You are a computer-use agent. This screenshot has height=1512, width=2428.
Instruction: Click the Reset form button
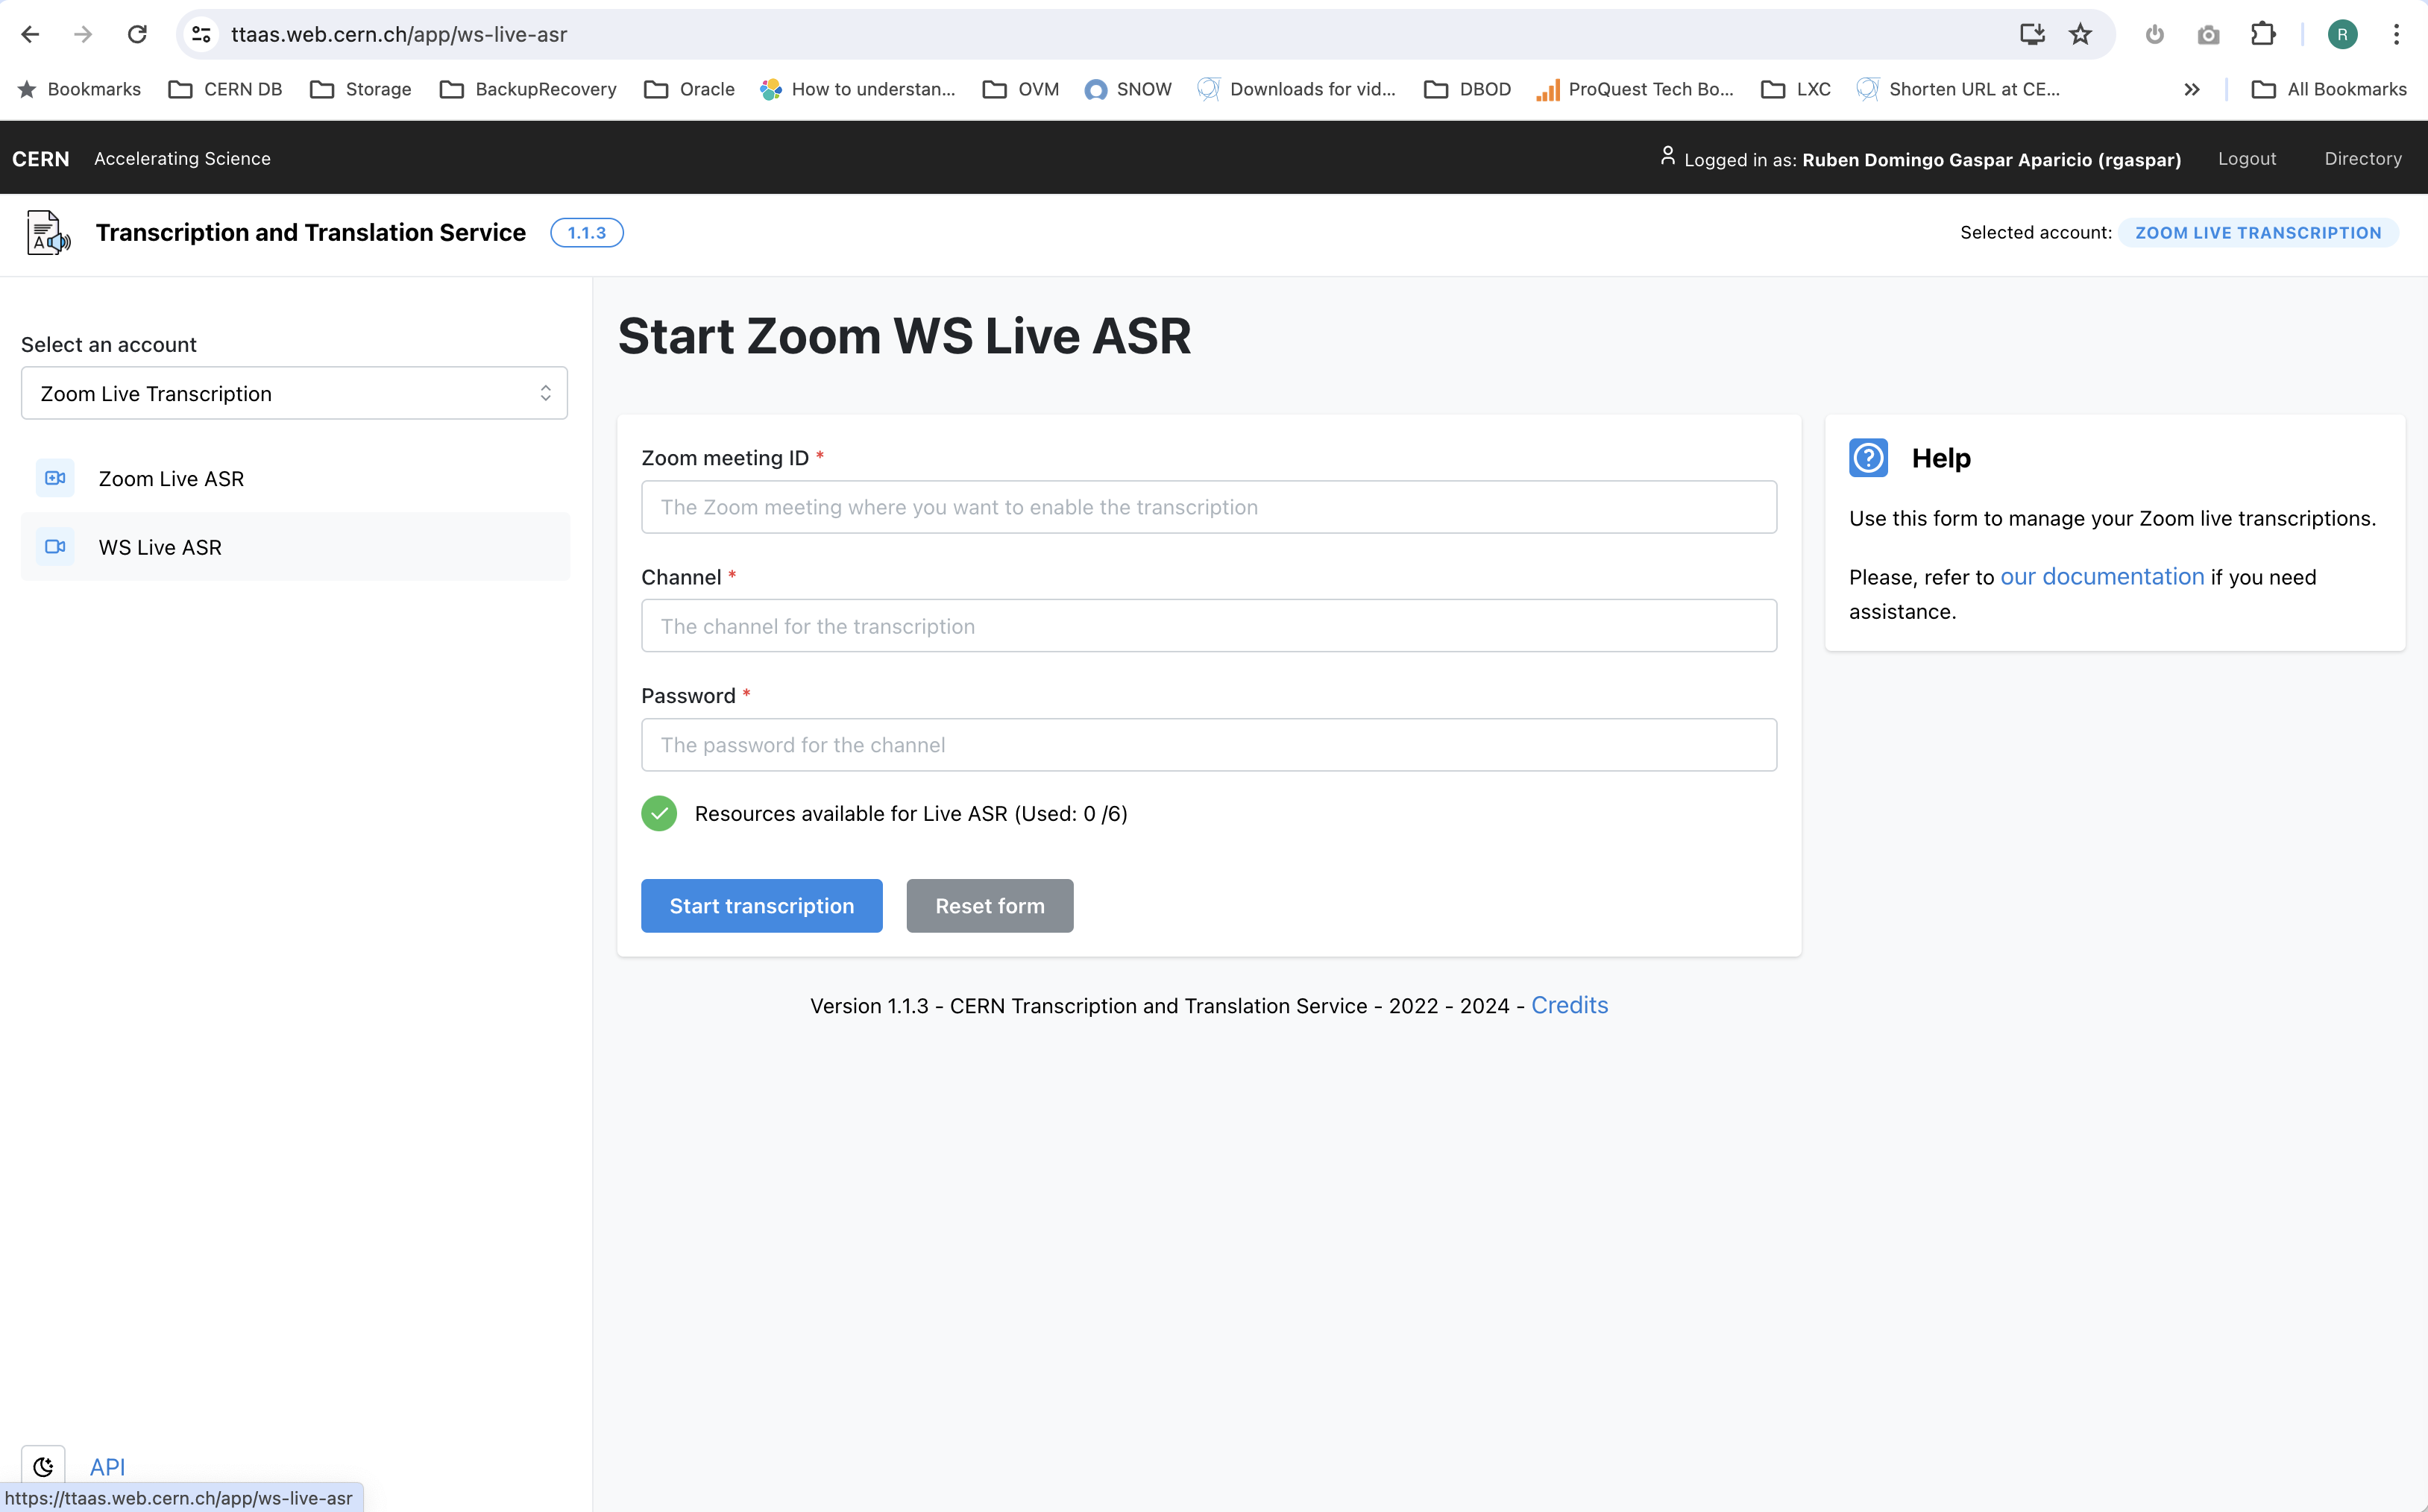click(989, 906)
